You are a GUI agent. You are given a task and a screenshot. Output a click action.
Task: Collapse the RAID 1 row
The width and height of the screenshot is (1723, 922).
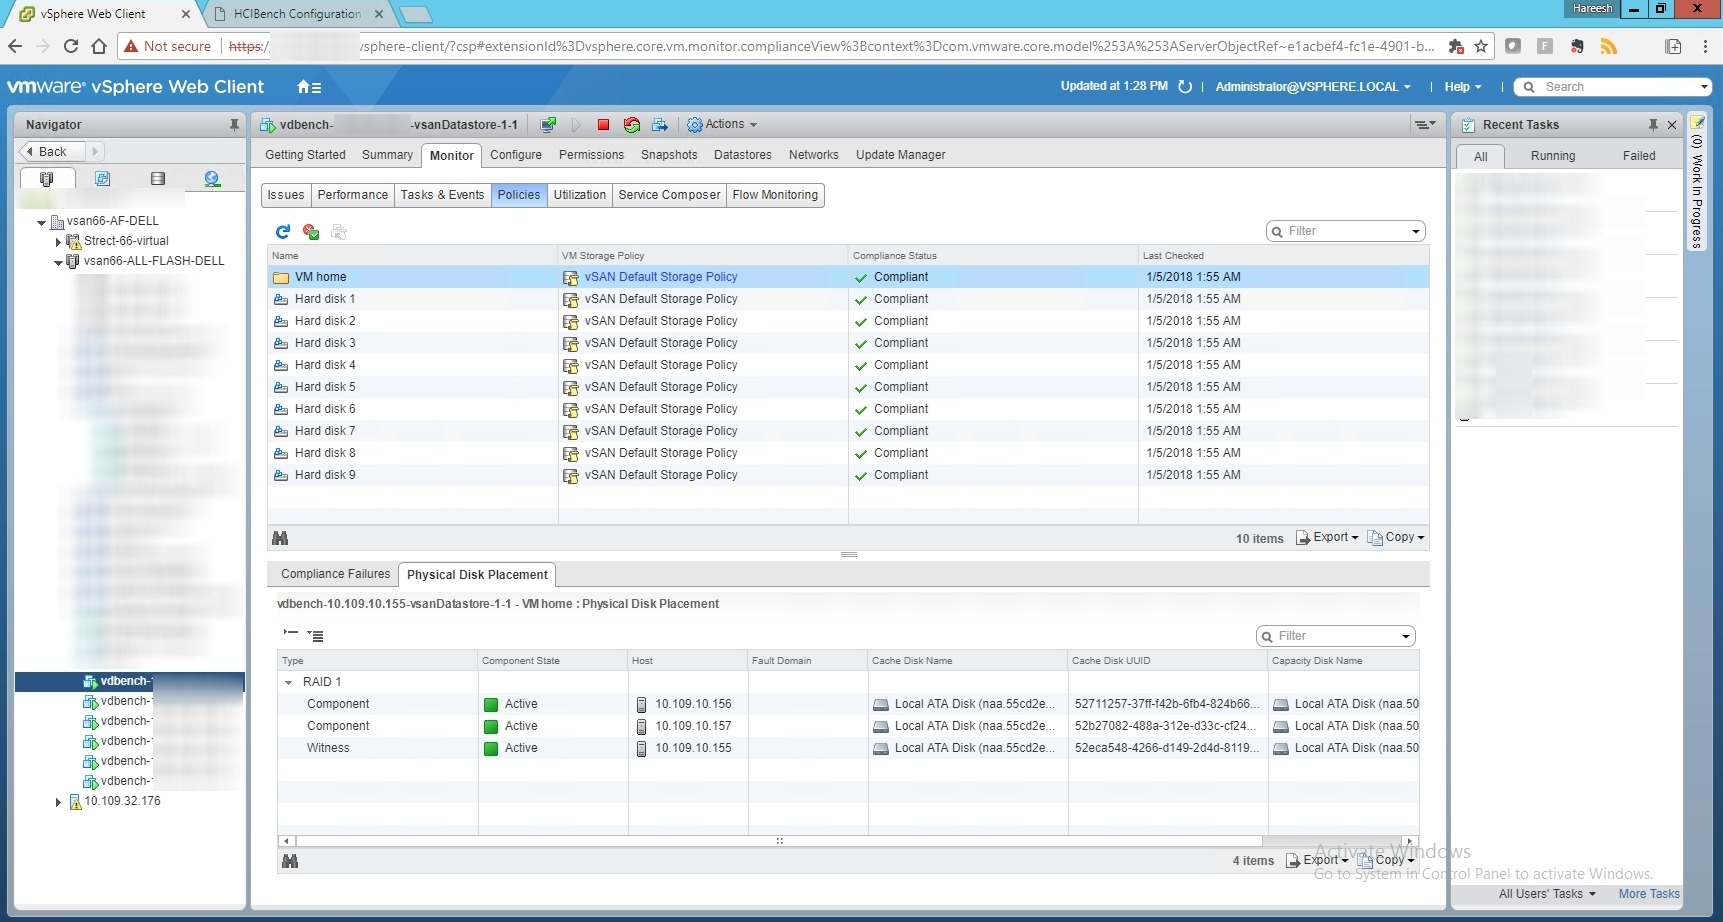tap(289, 682)
